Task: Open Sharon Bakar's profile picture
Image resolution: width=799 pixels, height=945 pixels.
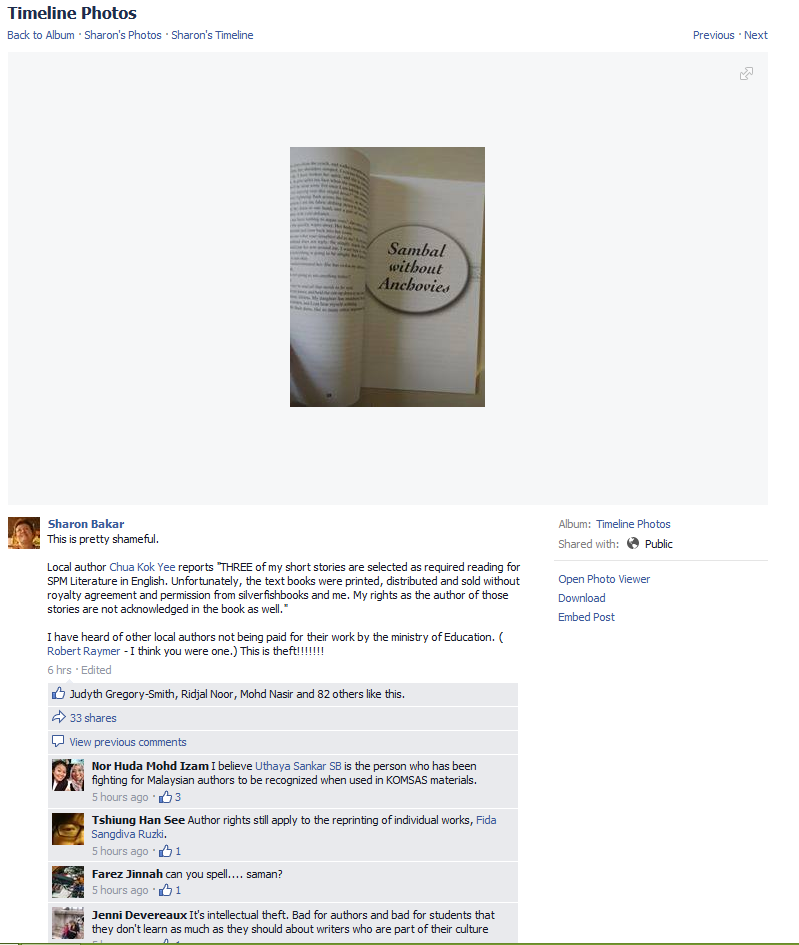Action: click(x=24, y=533)
